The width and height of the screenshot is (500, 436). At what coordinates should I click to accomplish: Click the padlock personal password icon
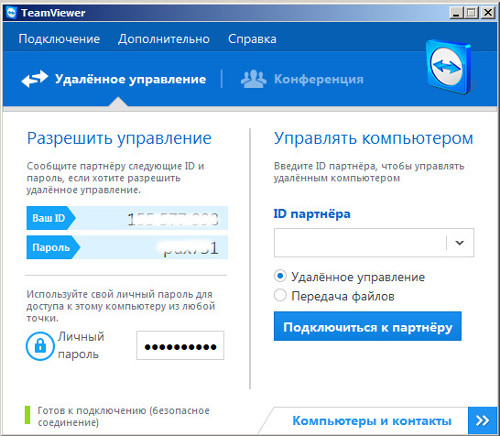[x=40, y=346]
